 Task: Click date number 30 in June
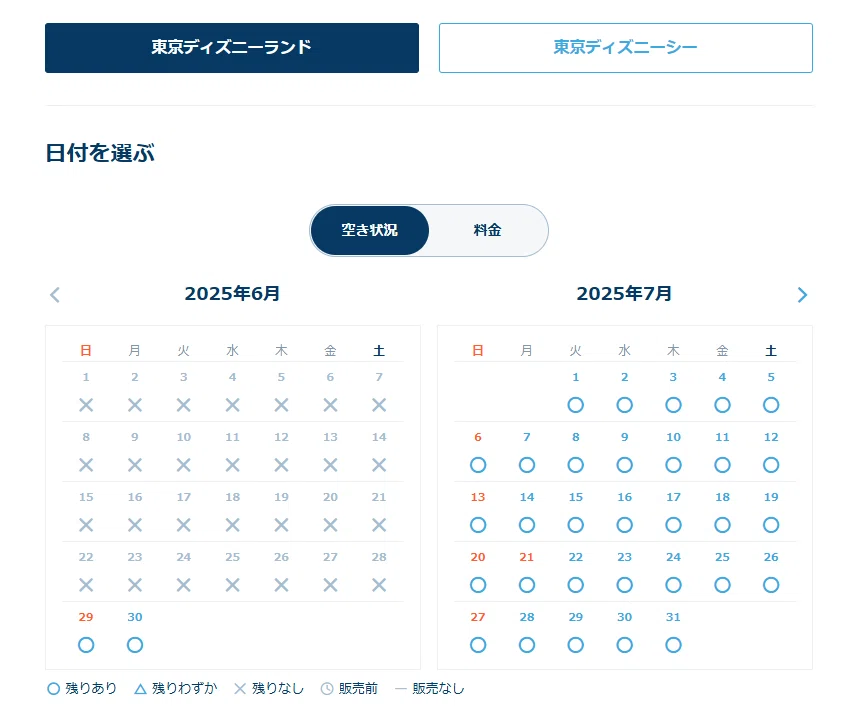[135, 617]
